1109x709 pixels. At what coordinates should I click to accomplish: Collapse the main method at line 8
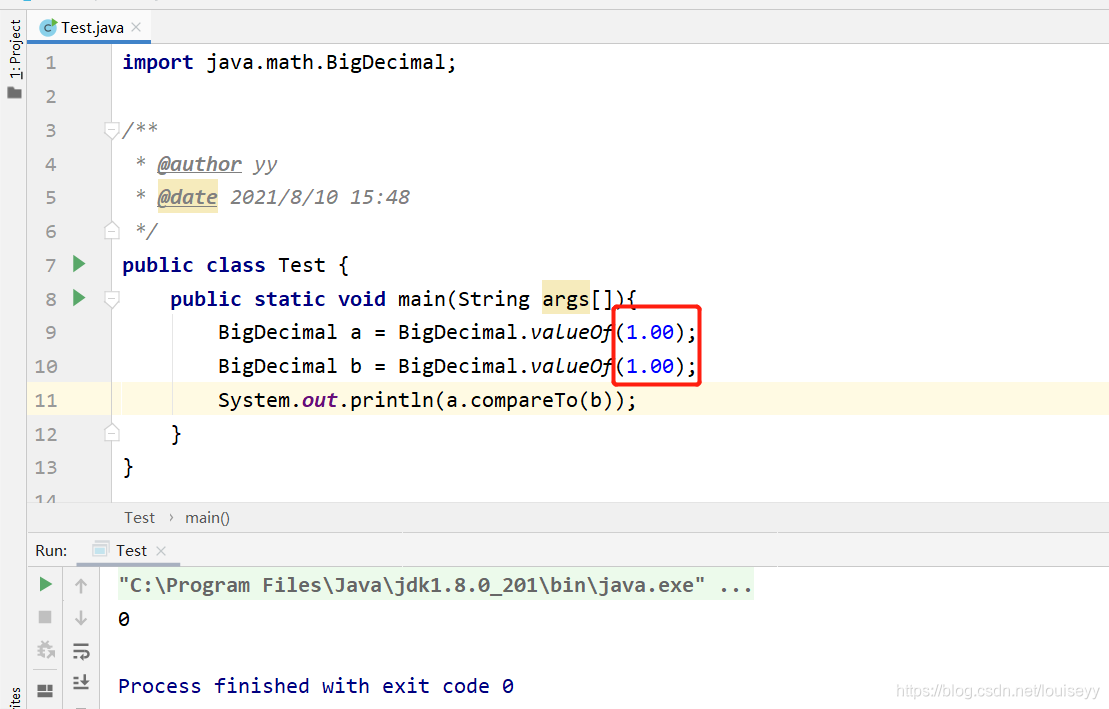[x=111, y=299]
